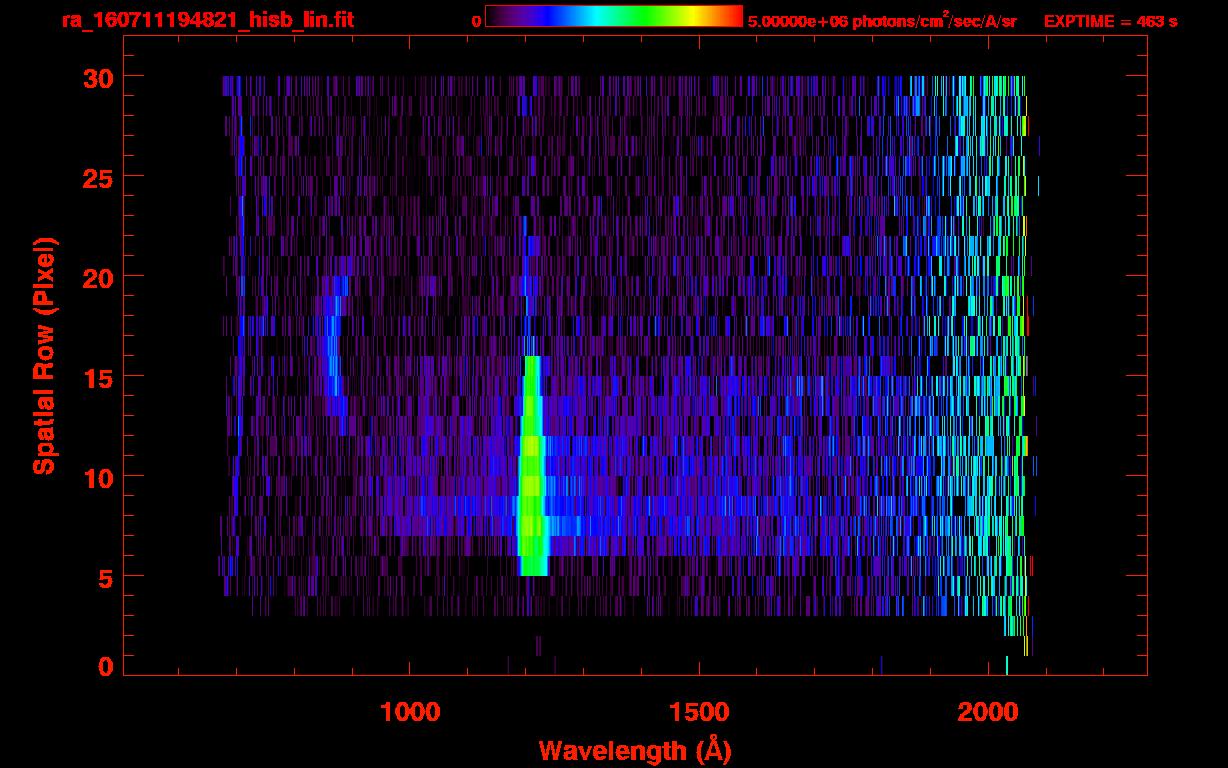Click the Spatial Row (Pixel) axis title
The image size is (1228, 768).
(x=43, y=355)
